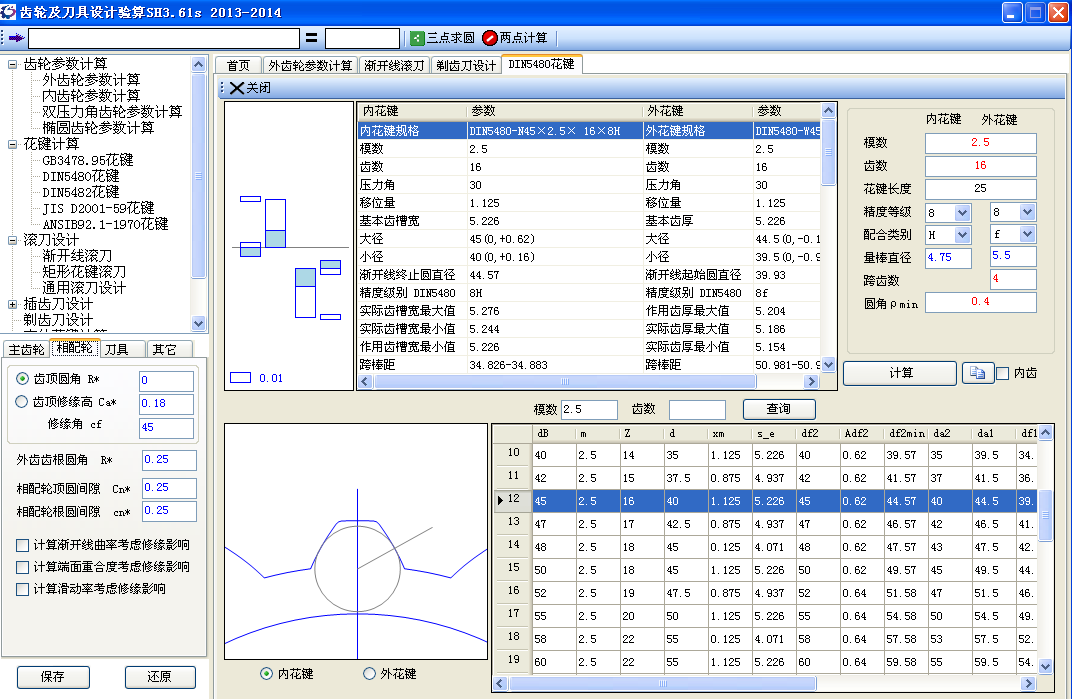Click the parameter table horizontal scrollbar thumb
This screenshot has width=1072, height=700.
[565, 382]
